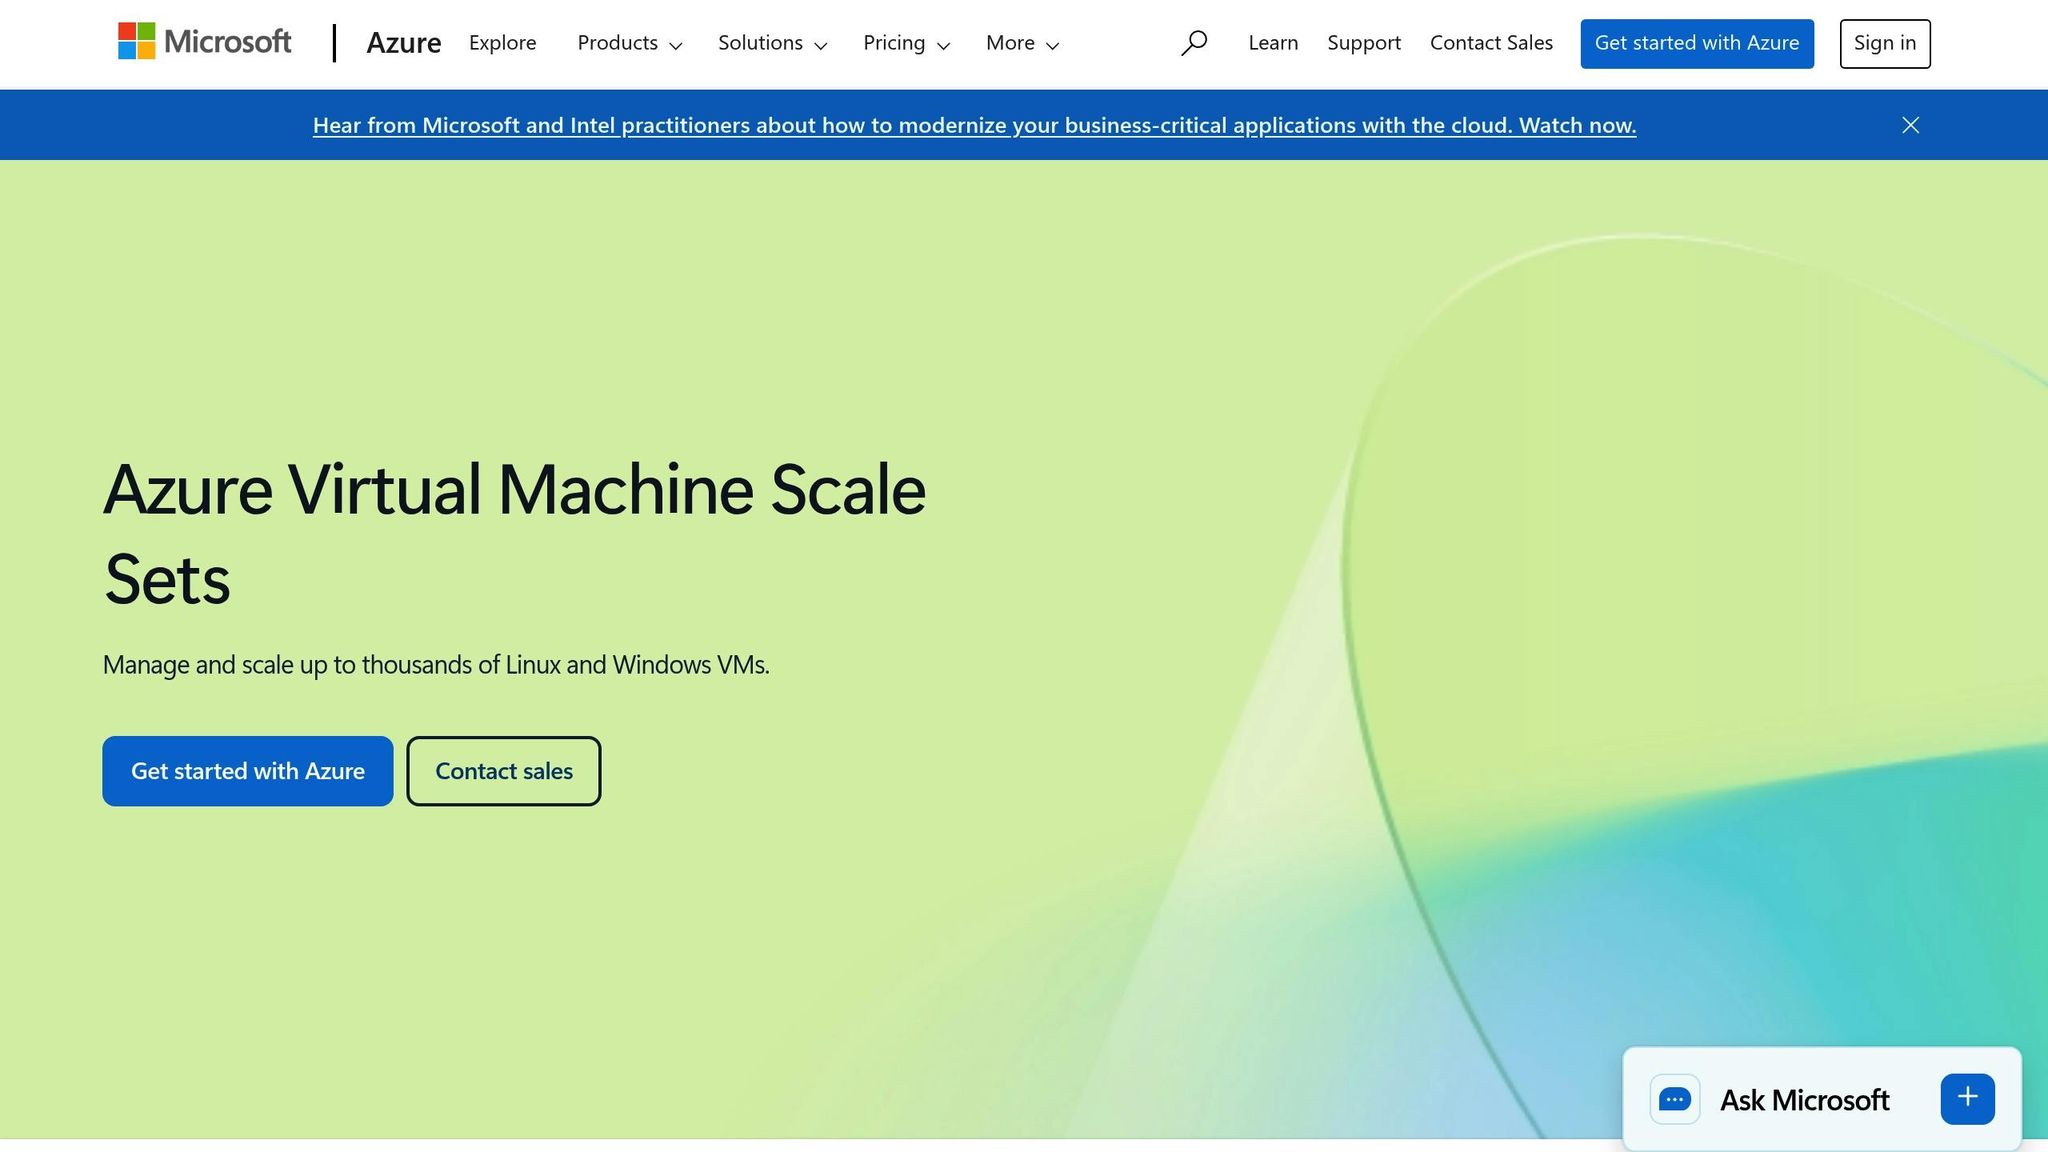Image resolution: width=2048 pixels, height=1152 pixels.
Task: Click Get started with Azure hero button
Action: pos(247,770)
